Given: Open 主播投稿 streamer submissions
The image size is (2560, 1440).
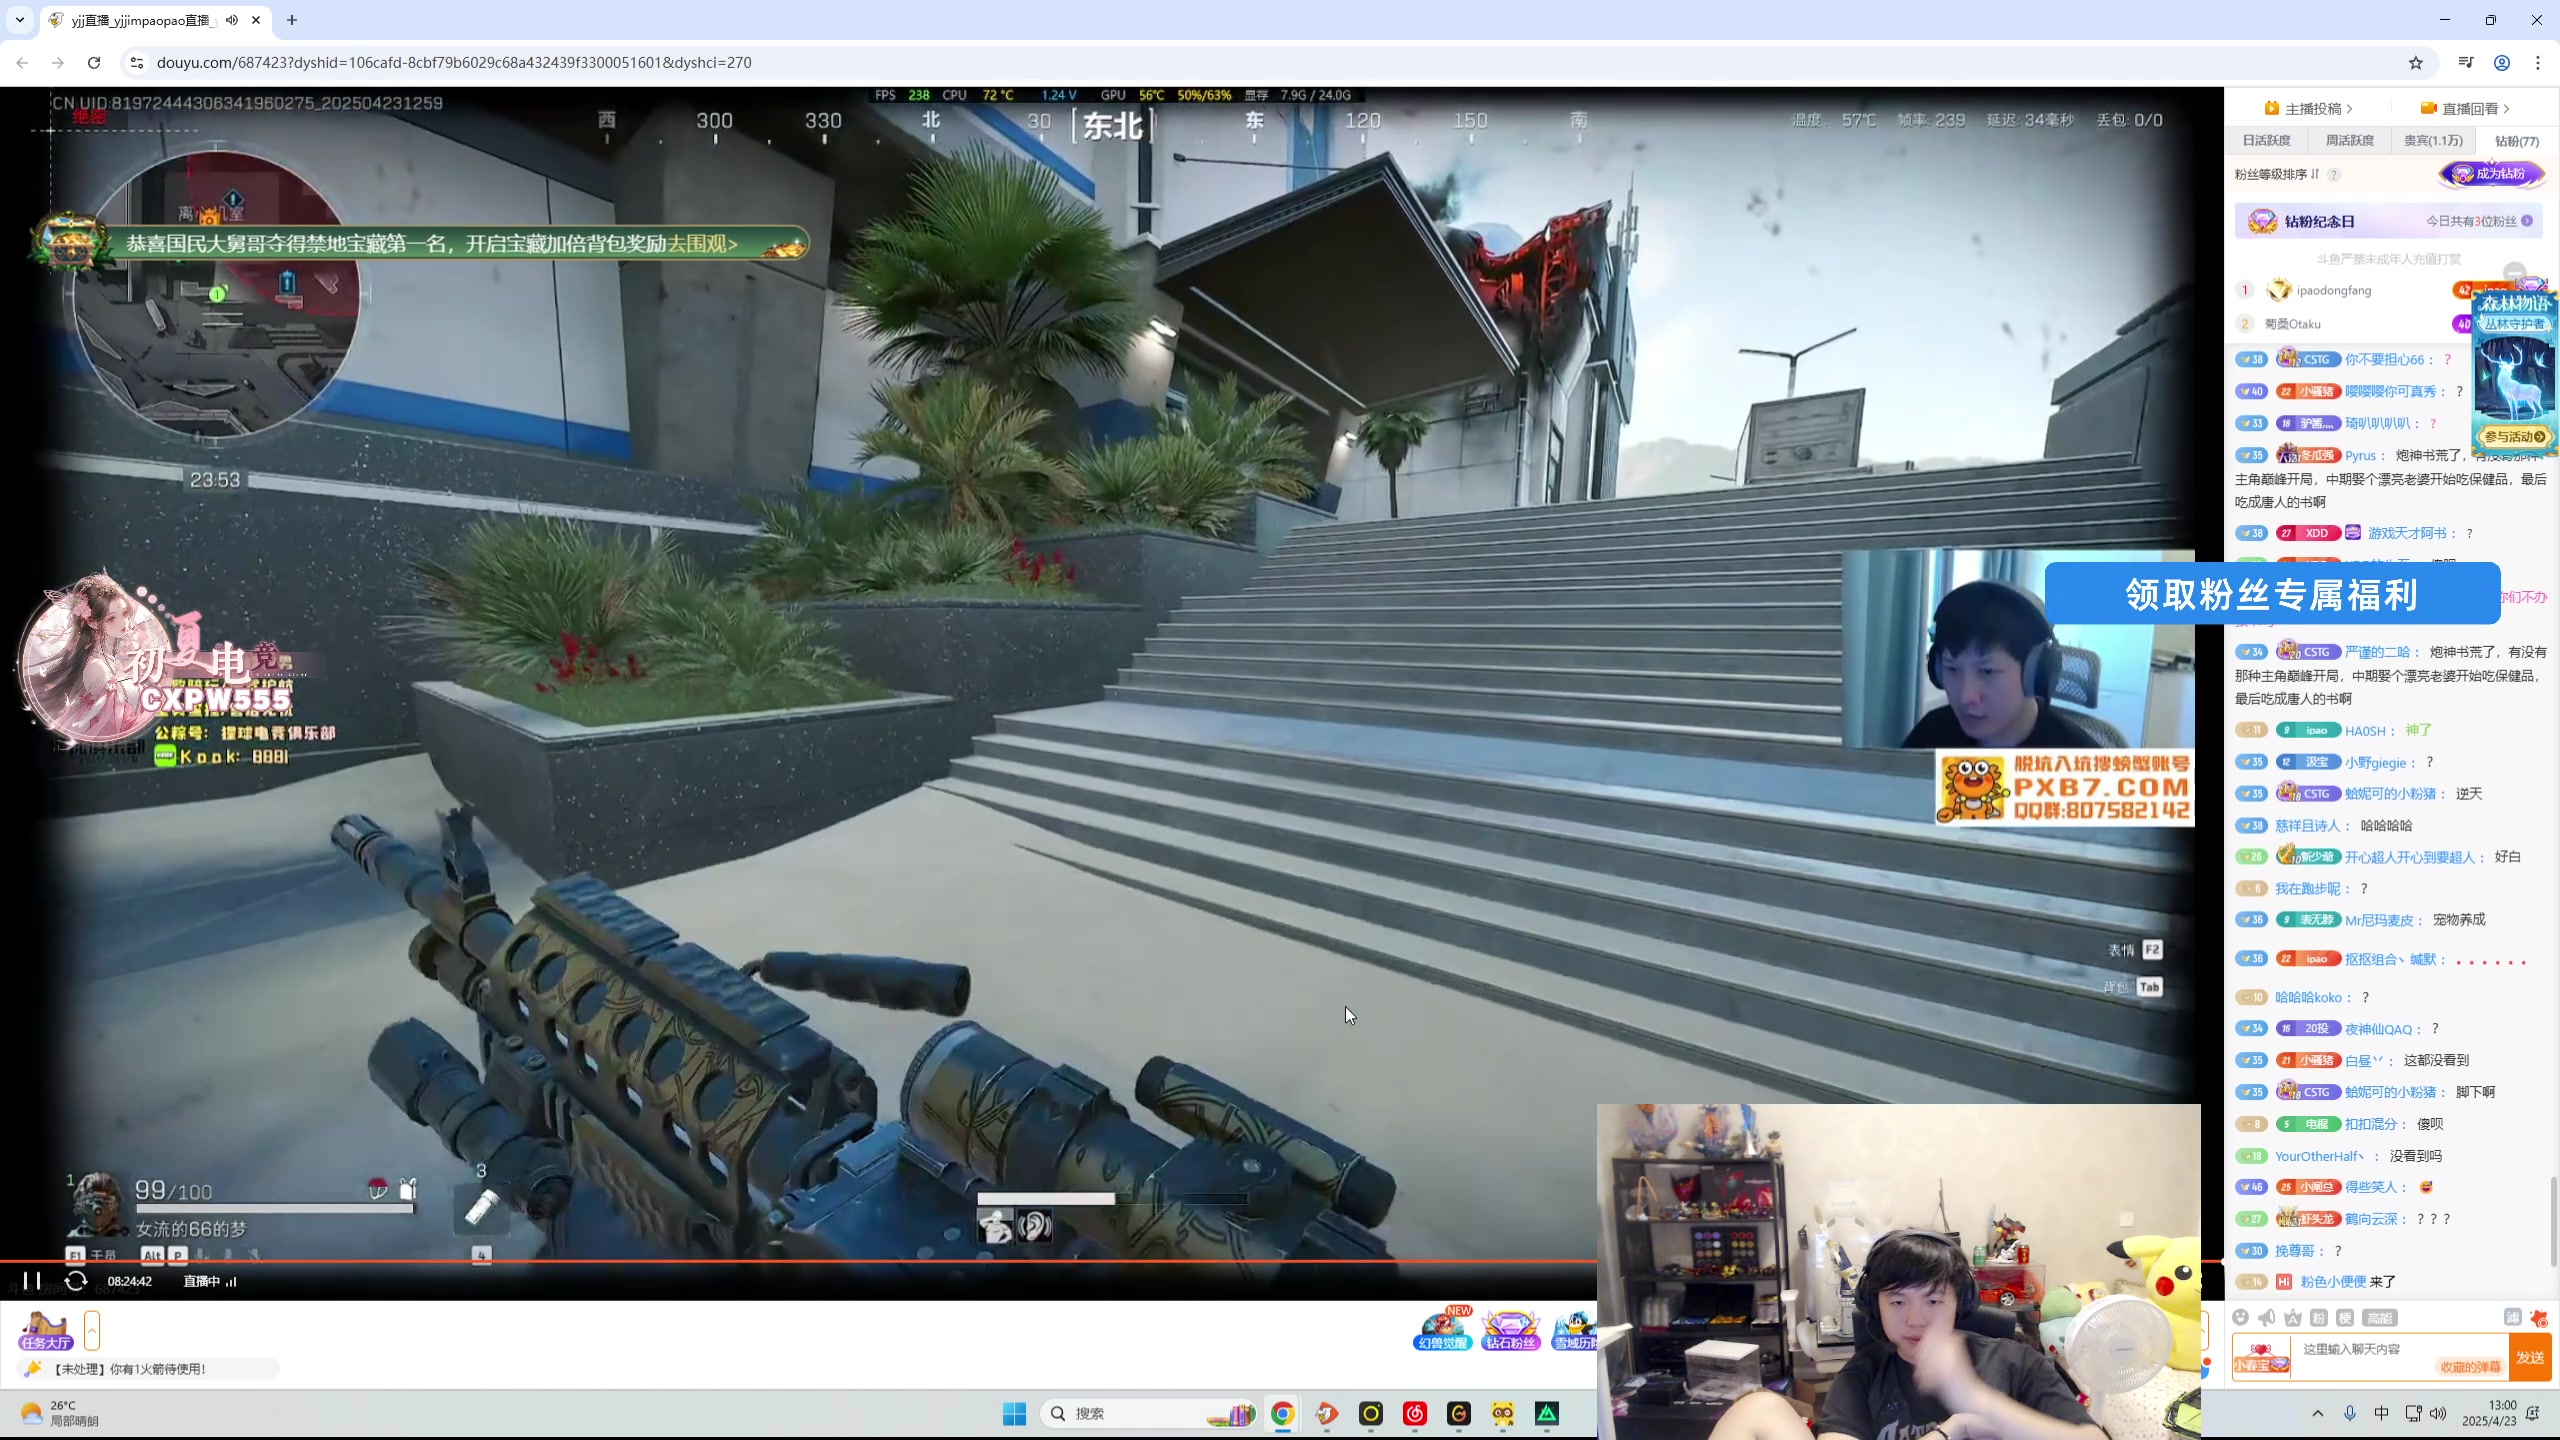Looking at the screenshot, I should click(x=2309, y=108).
